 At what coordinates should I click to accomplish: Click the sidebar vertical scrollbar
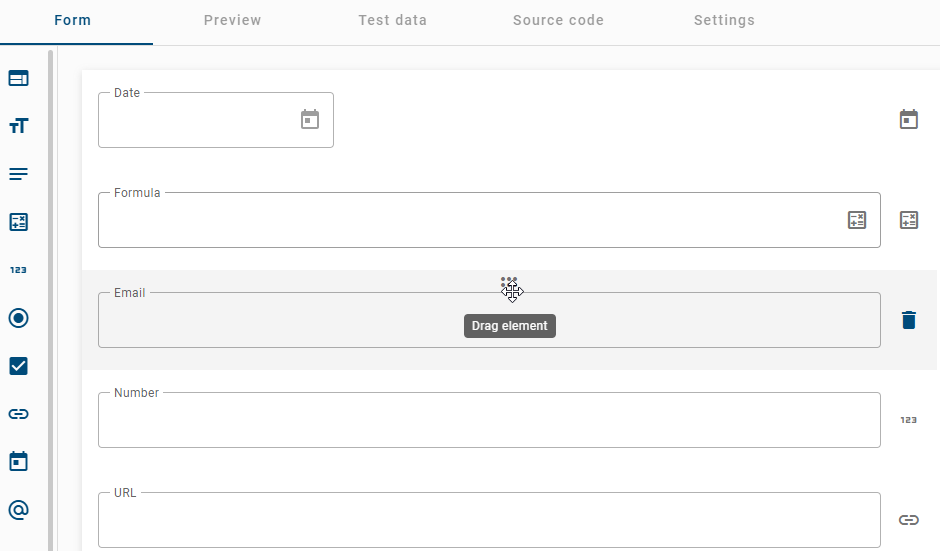pyautogui.click(x=51, y=300)
